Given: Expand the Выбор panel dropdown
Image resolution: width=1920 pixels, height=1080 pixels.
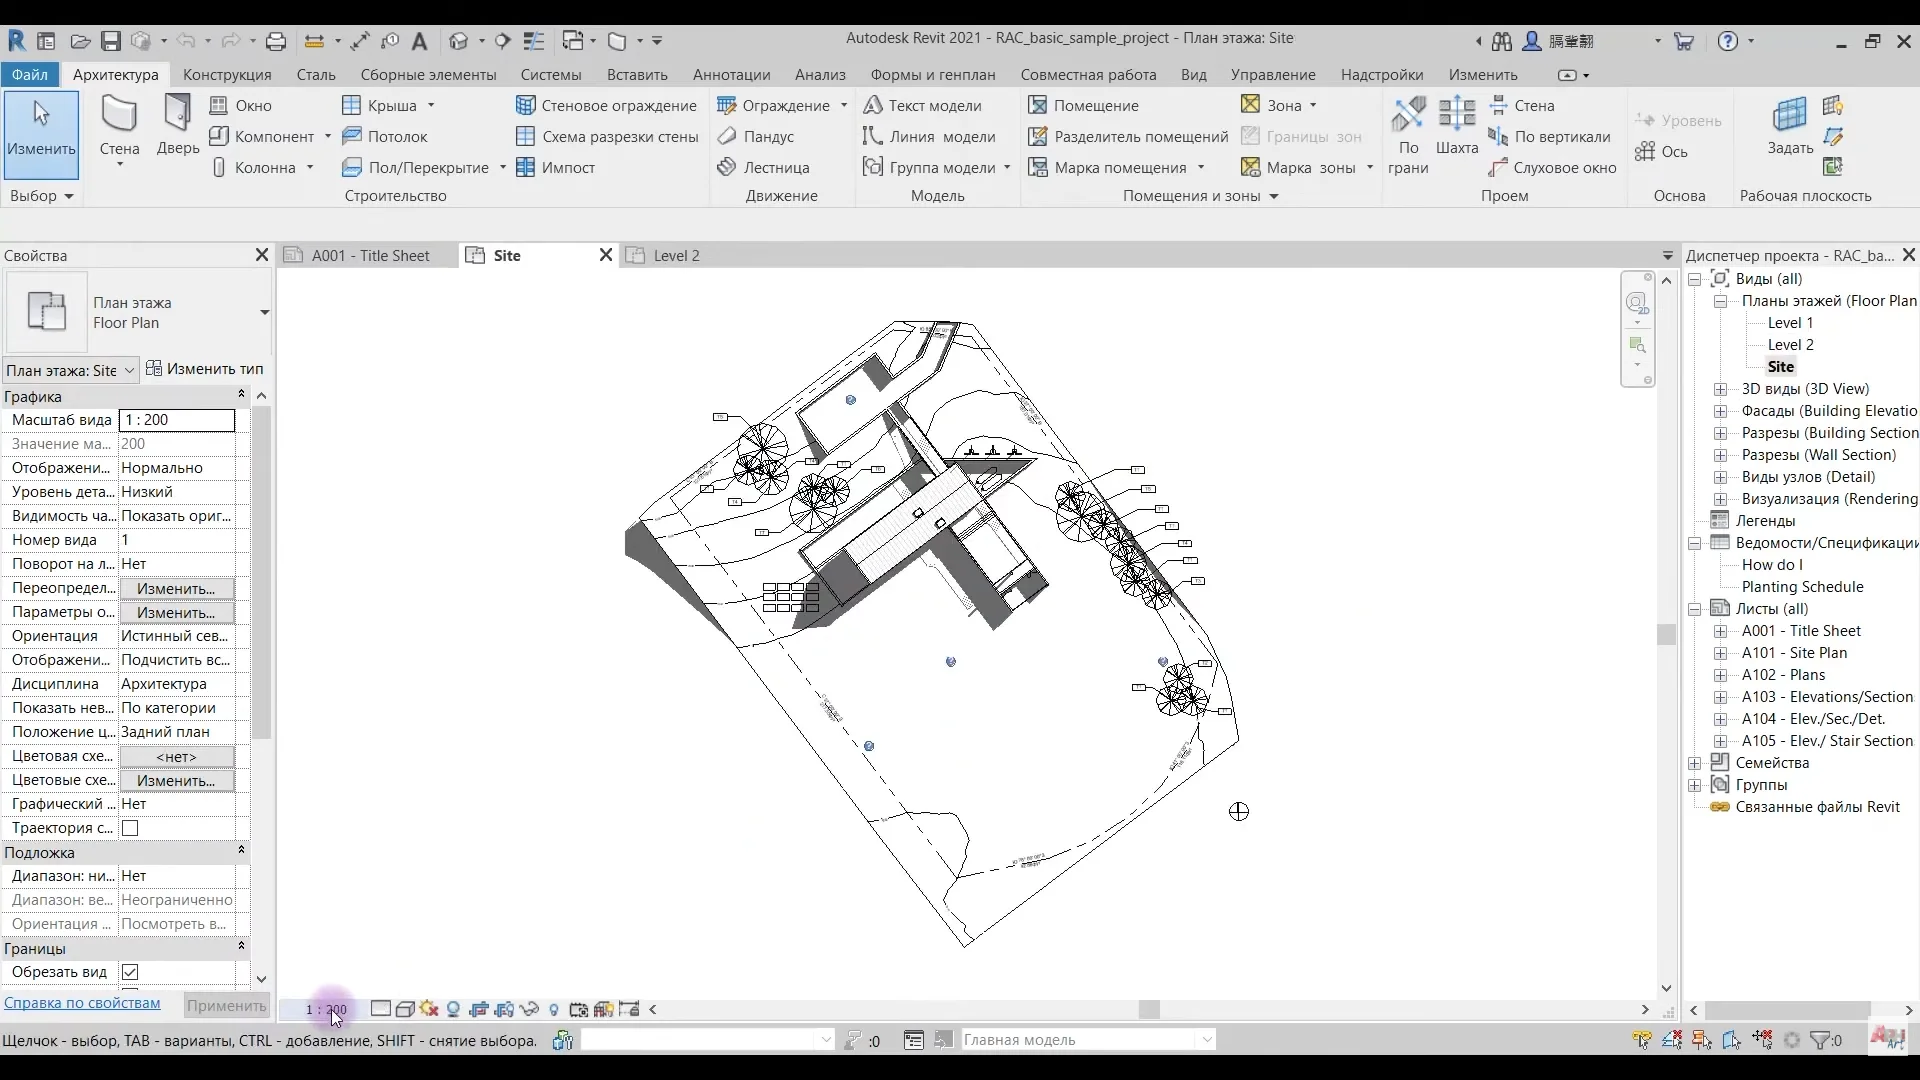Looking at the screenshot, I should (x=42, y=196).
